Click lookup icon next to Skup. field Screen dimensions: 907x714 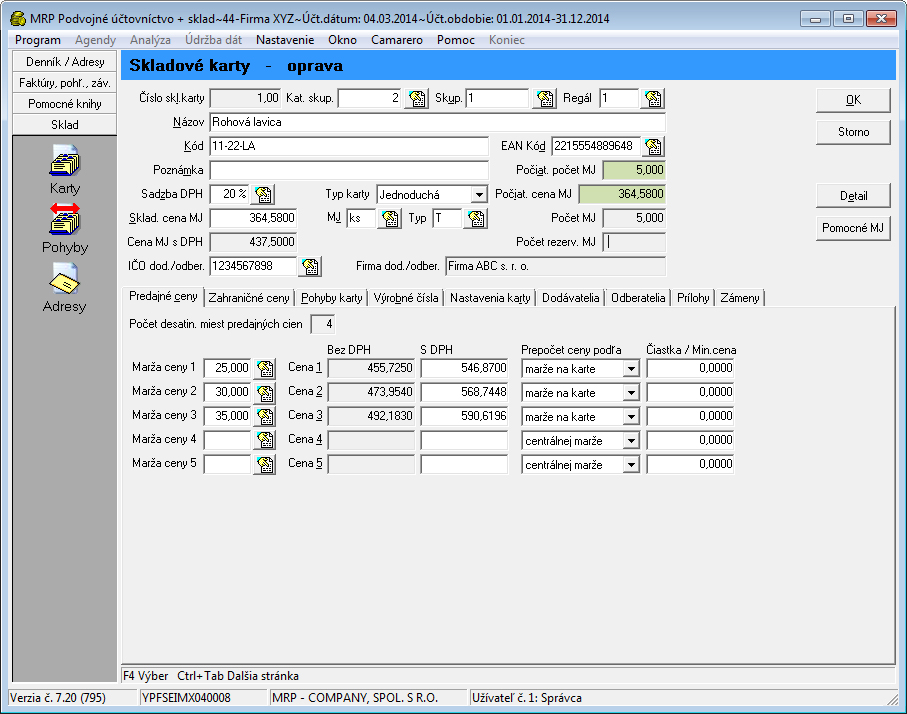(x=545, y=98)
